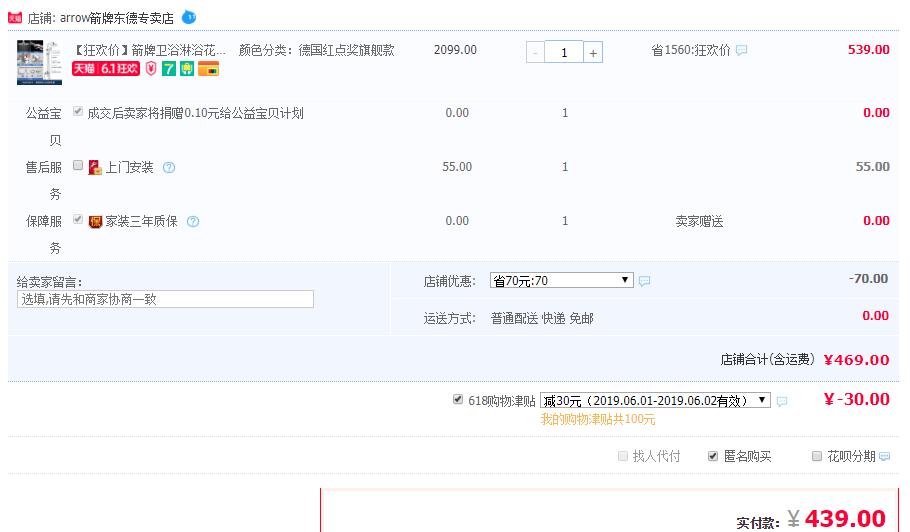Click the info icon beside 花呗分期
The height and width of the screenshot is (532, 910).
(x=884, y=457)
